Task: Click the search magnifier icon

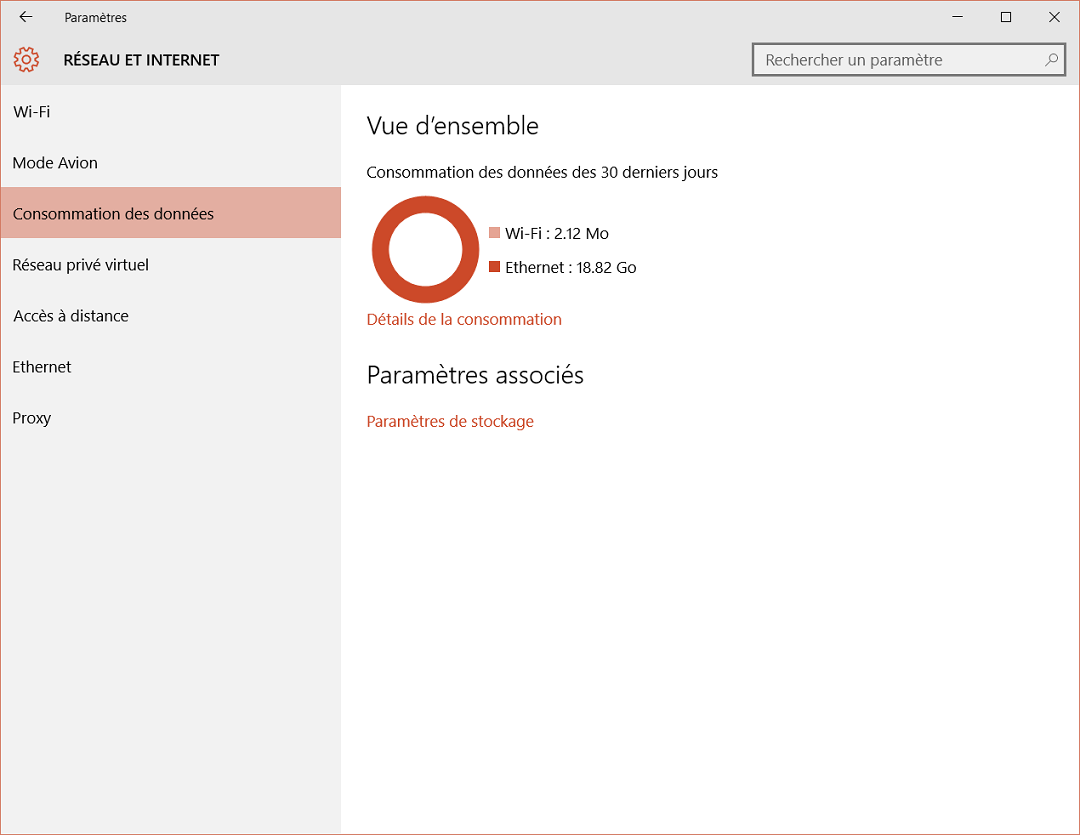Action: [x=1051, y=60]
